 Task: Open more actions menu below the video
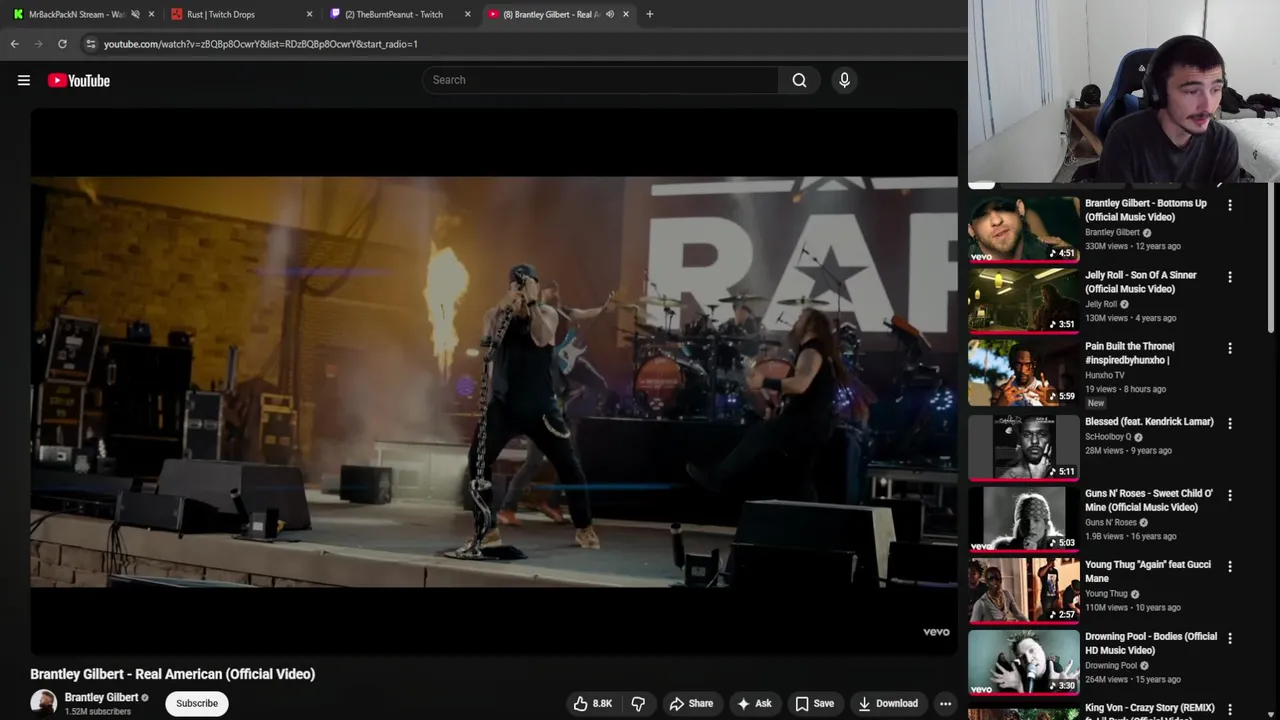pos(945,704)
